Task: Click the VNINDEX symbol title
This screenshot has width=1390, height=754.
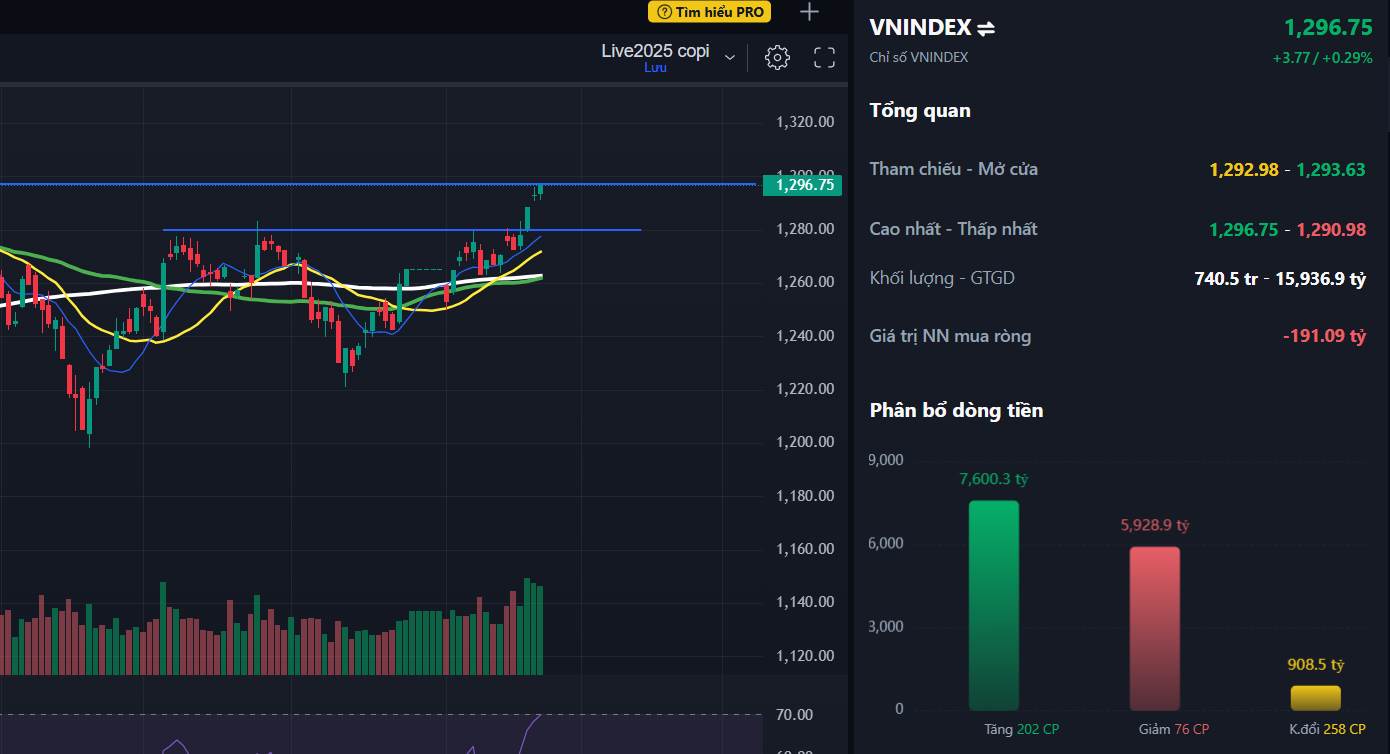Action: coord(920,28)
